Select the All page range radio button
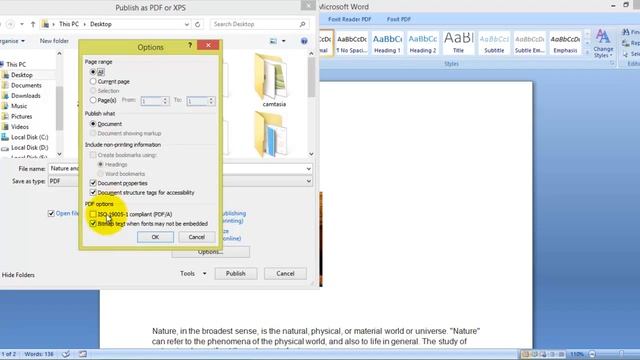The height and width of the screenshot is (360, 640). coord(93,72)
